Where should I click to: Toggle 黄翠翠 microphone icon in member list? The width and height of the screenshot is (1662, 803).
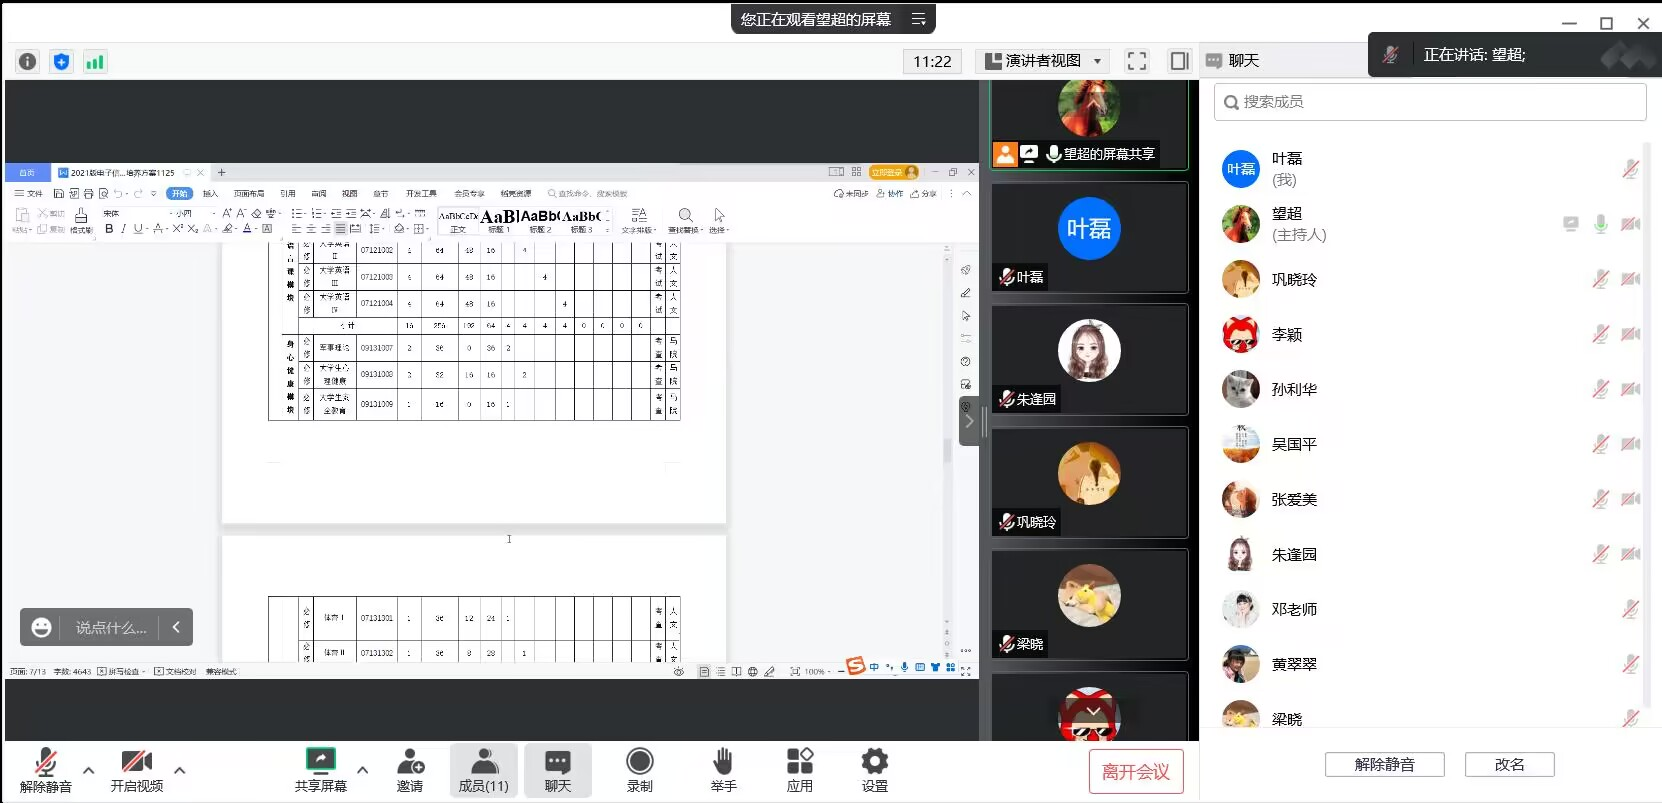(1630, 664)
